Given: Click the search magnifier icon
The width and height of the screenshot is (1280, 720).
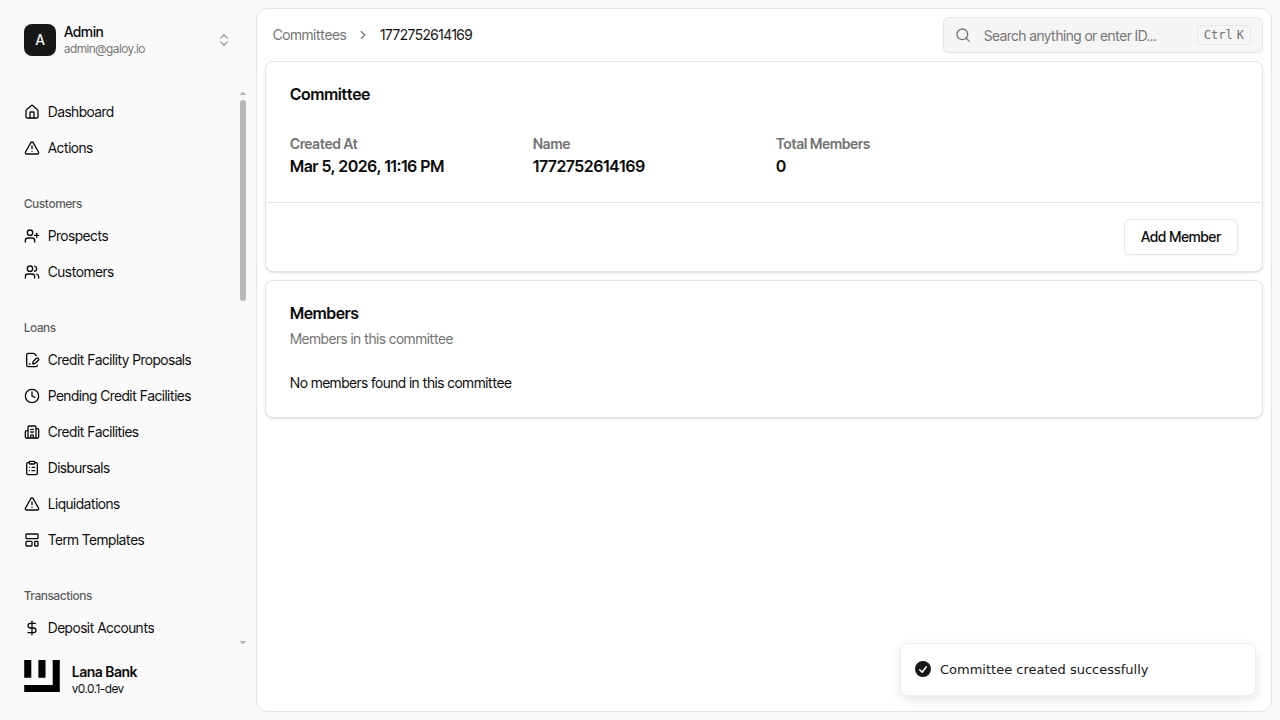Looking at the screenshot, I should coord(963,35).
